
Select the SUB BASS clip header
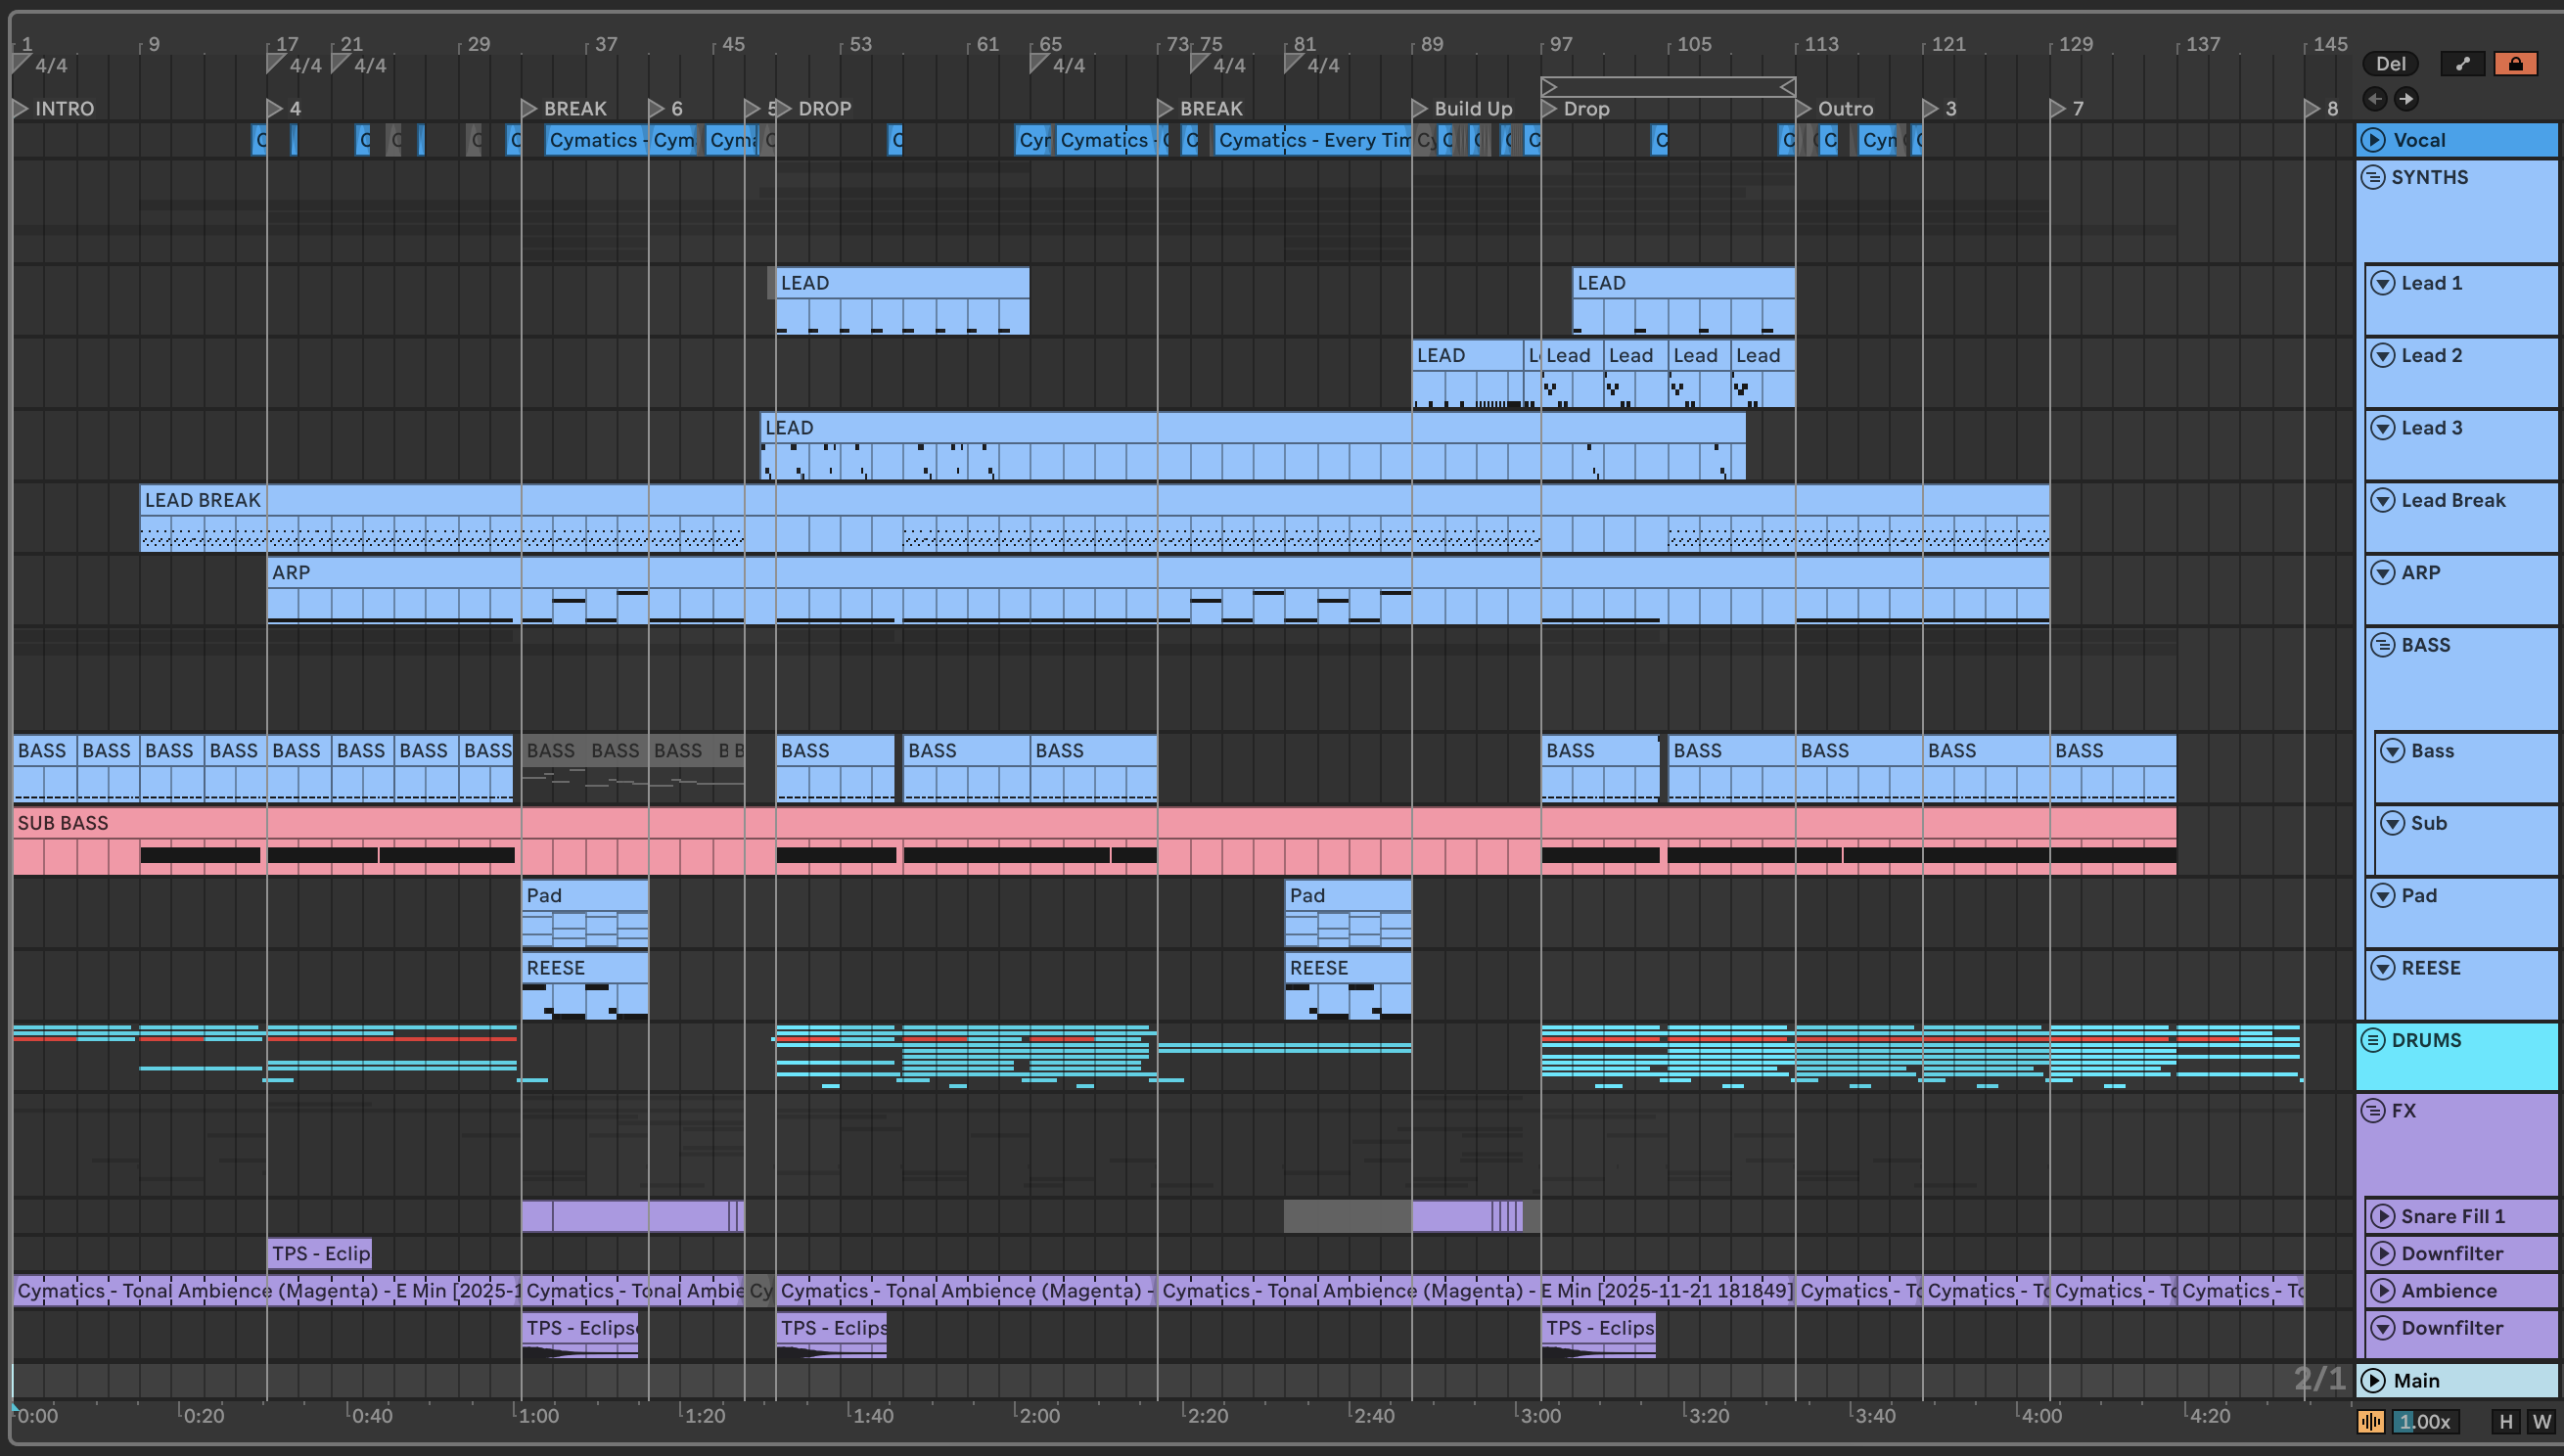pos(62,823)
